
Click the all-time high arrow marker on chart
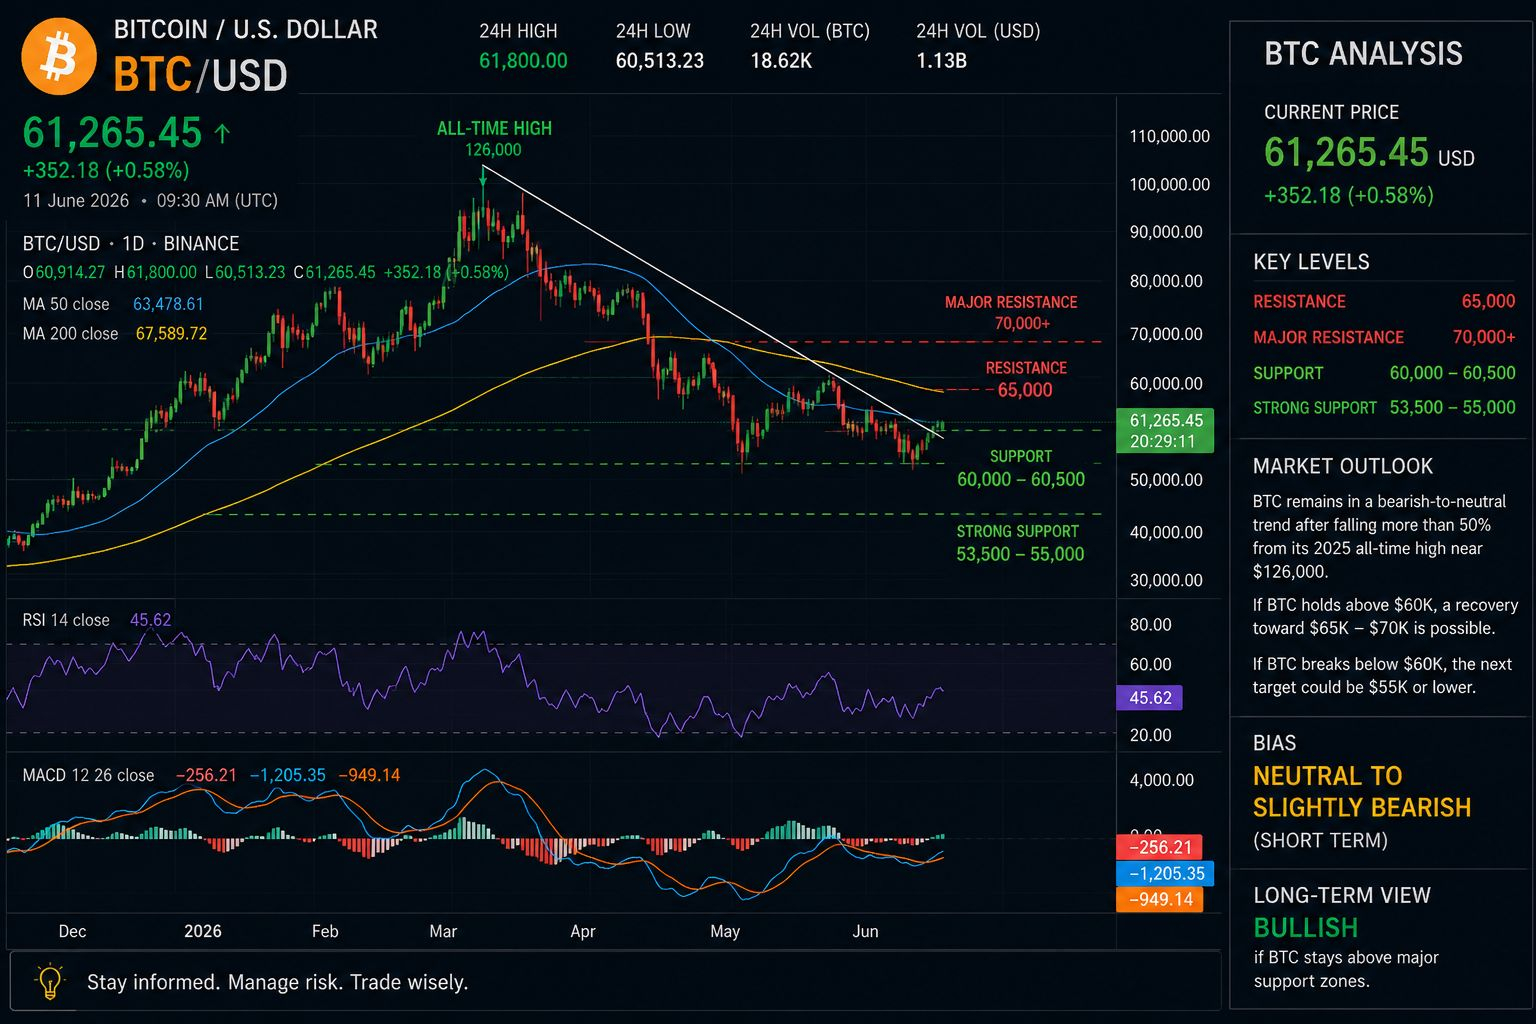pyautogui.click(x=483, y=175)
